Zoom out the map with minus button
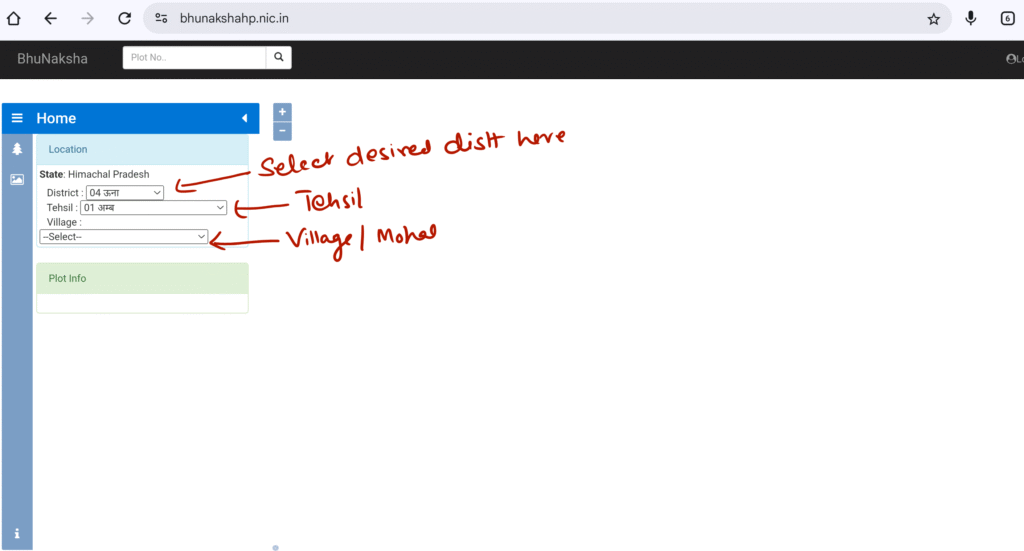Viewport: 1024px width, 551px height. point(282,131)
